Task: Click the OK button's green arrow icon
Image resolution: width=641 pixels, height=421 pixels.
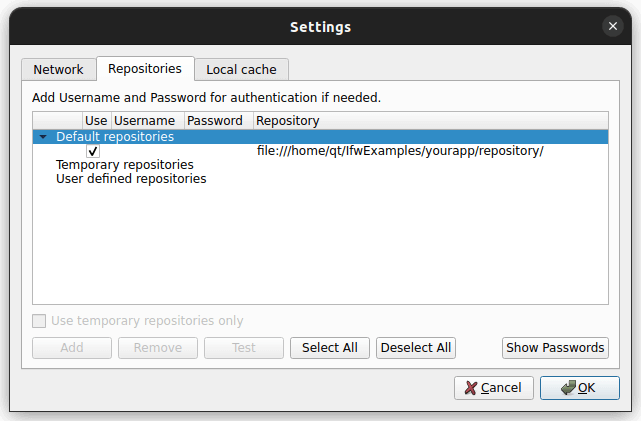Action: point(567,388)
